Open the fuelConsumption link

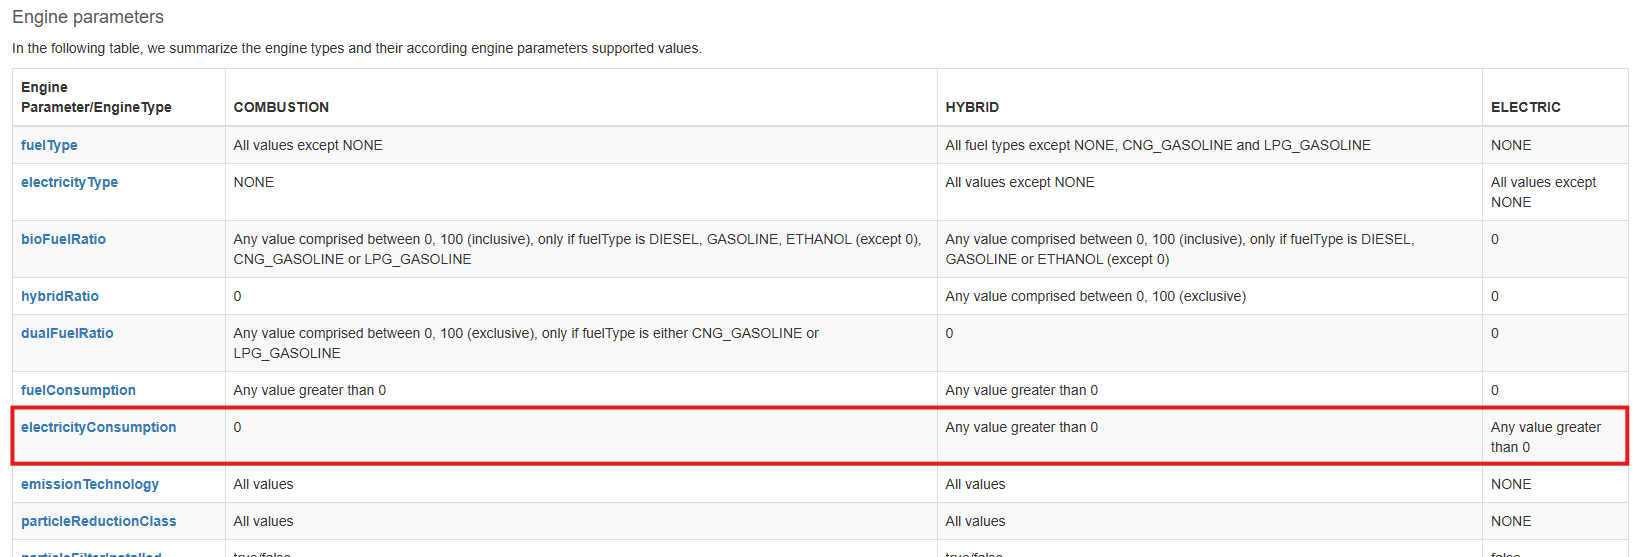coord(78,390)
